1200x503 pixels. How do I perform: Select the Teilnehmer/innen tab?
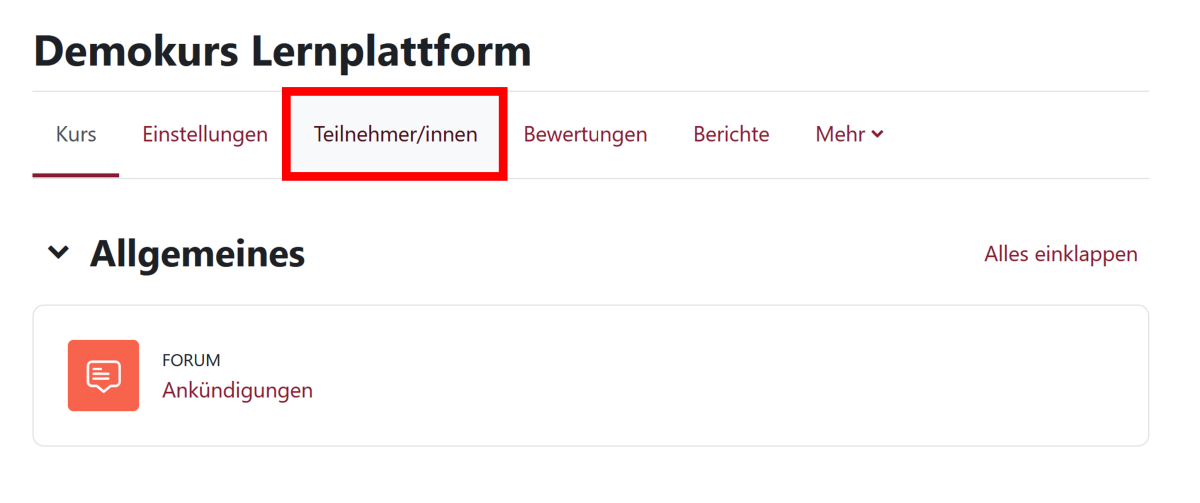[395, 134]
